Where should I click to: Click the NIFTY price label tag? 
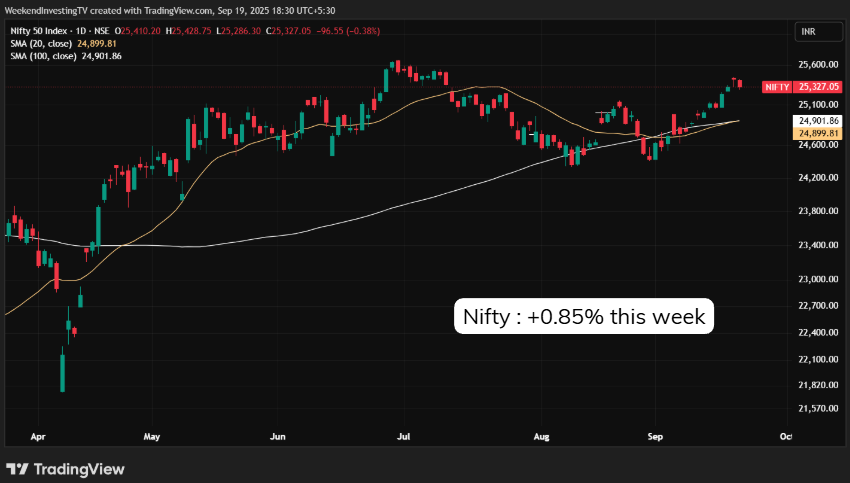[777, 87]
